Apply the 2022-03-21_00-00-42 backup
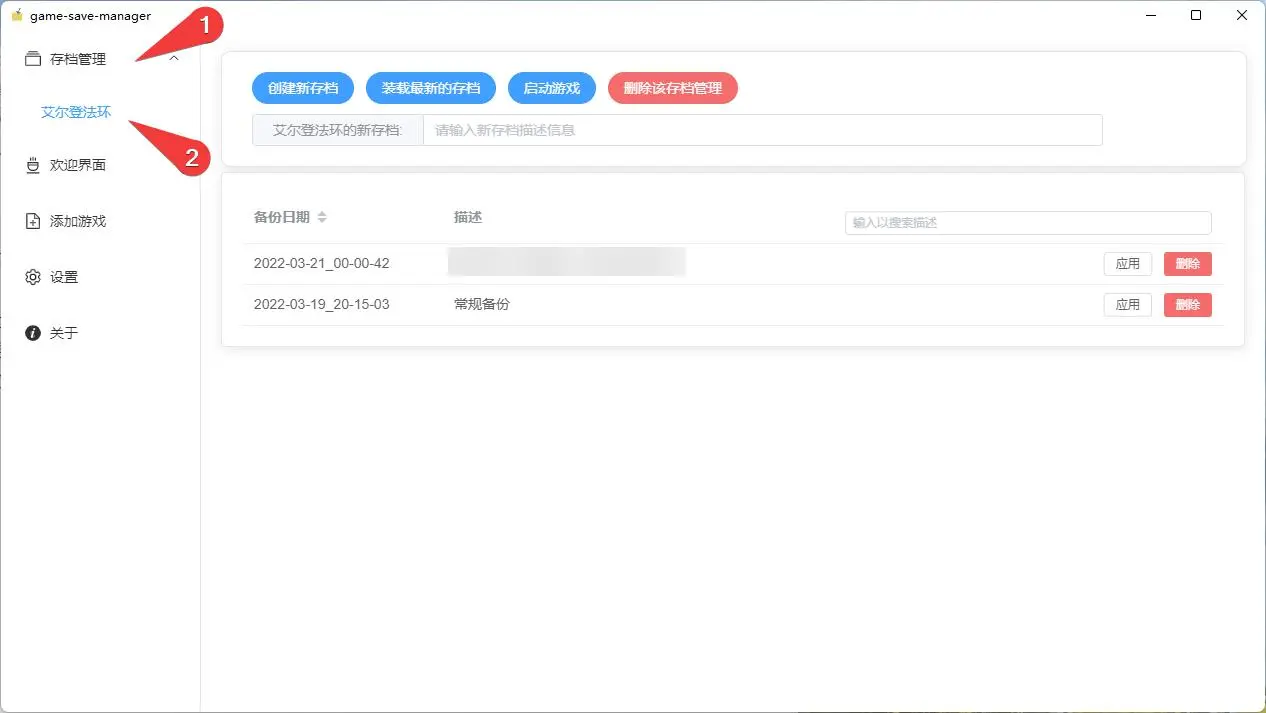1266x713 pixels. click(1128, 264)
